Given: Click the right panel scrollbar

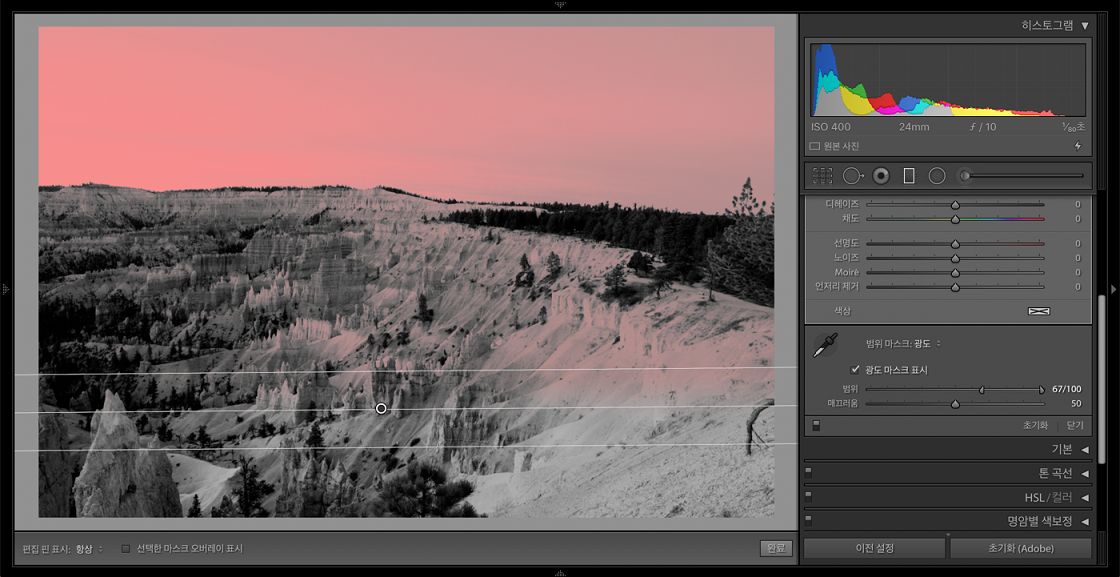Looking at the screenshot, I should (1102, 378).
